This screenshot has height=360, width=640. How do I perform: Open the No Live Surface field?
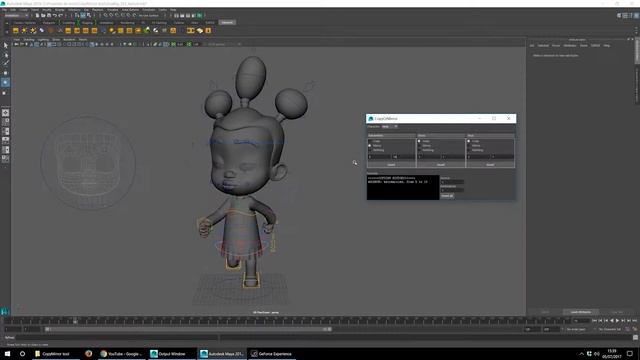click(x=149, y=16)
